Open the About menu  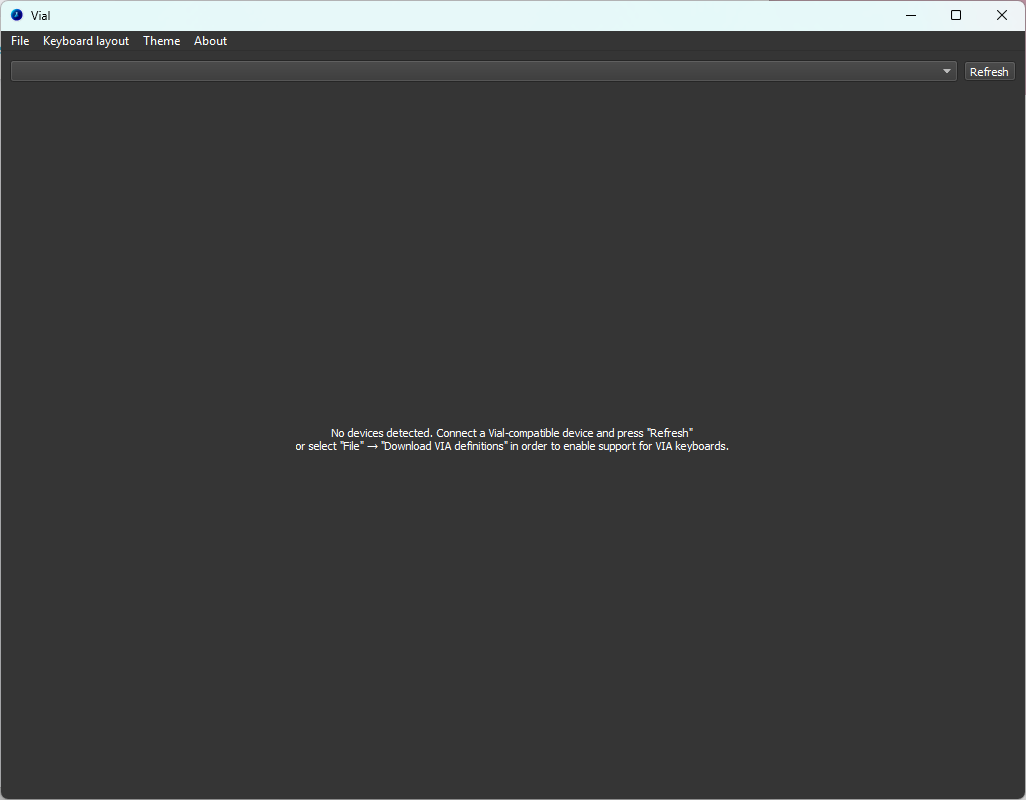coord(210,41)
